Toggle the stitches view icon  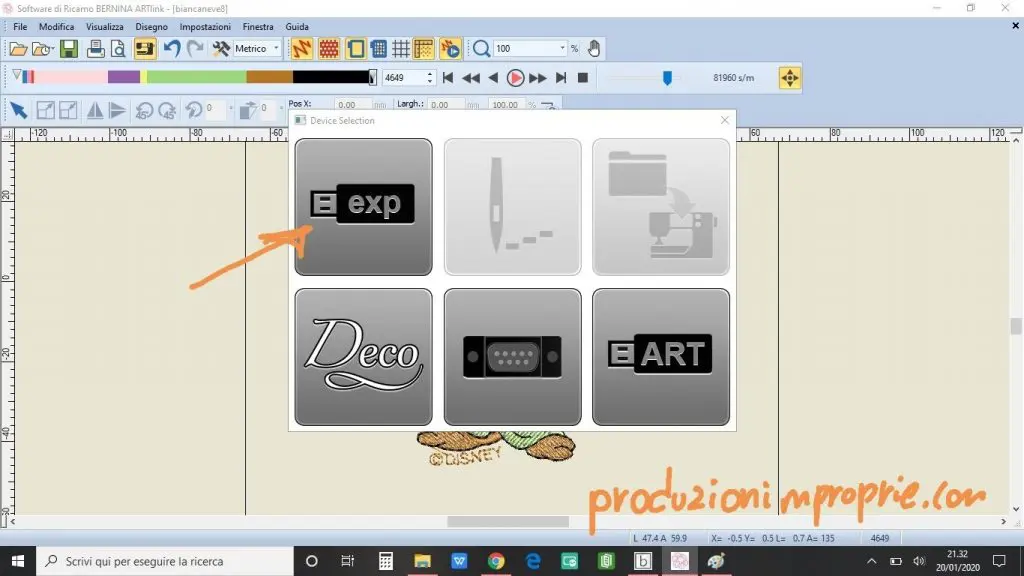[x=302, y=49]
